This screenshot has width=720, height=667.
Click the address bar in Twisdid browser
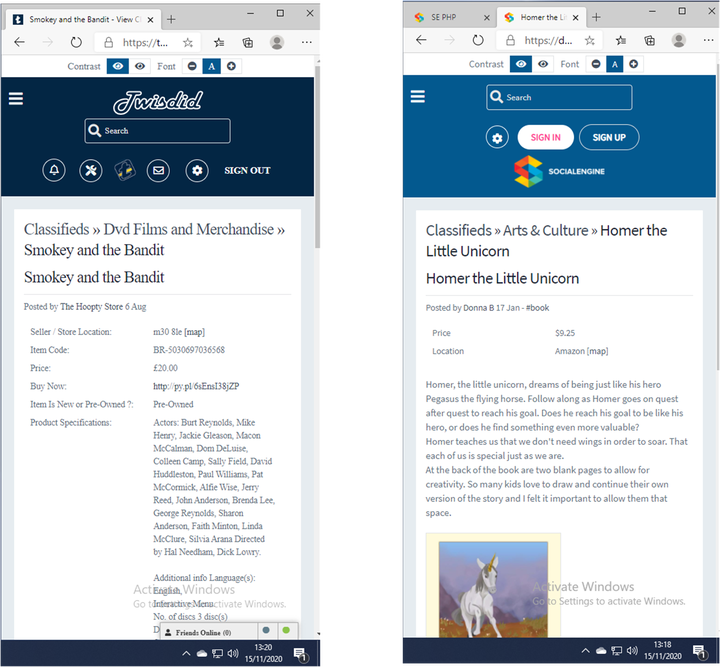tap(145, 43)
